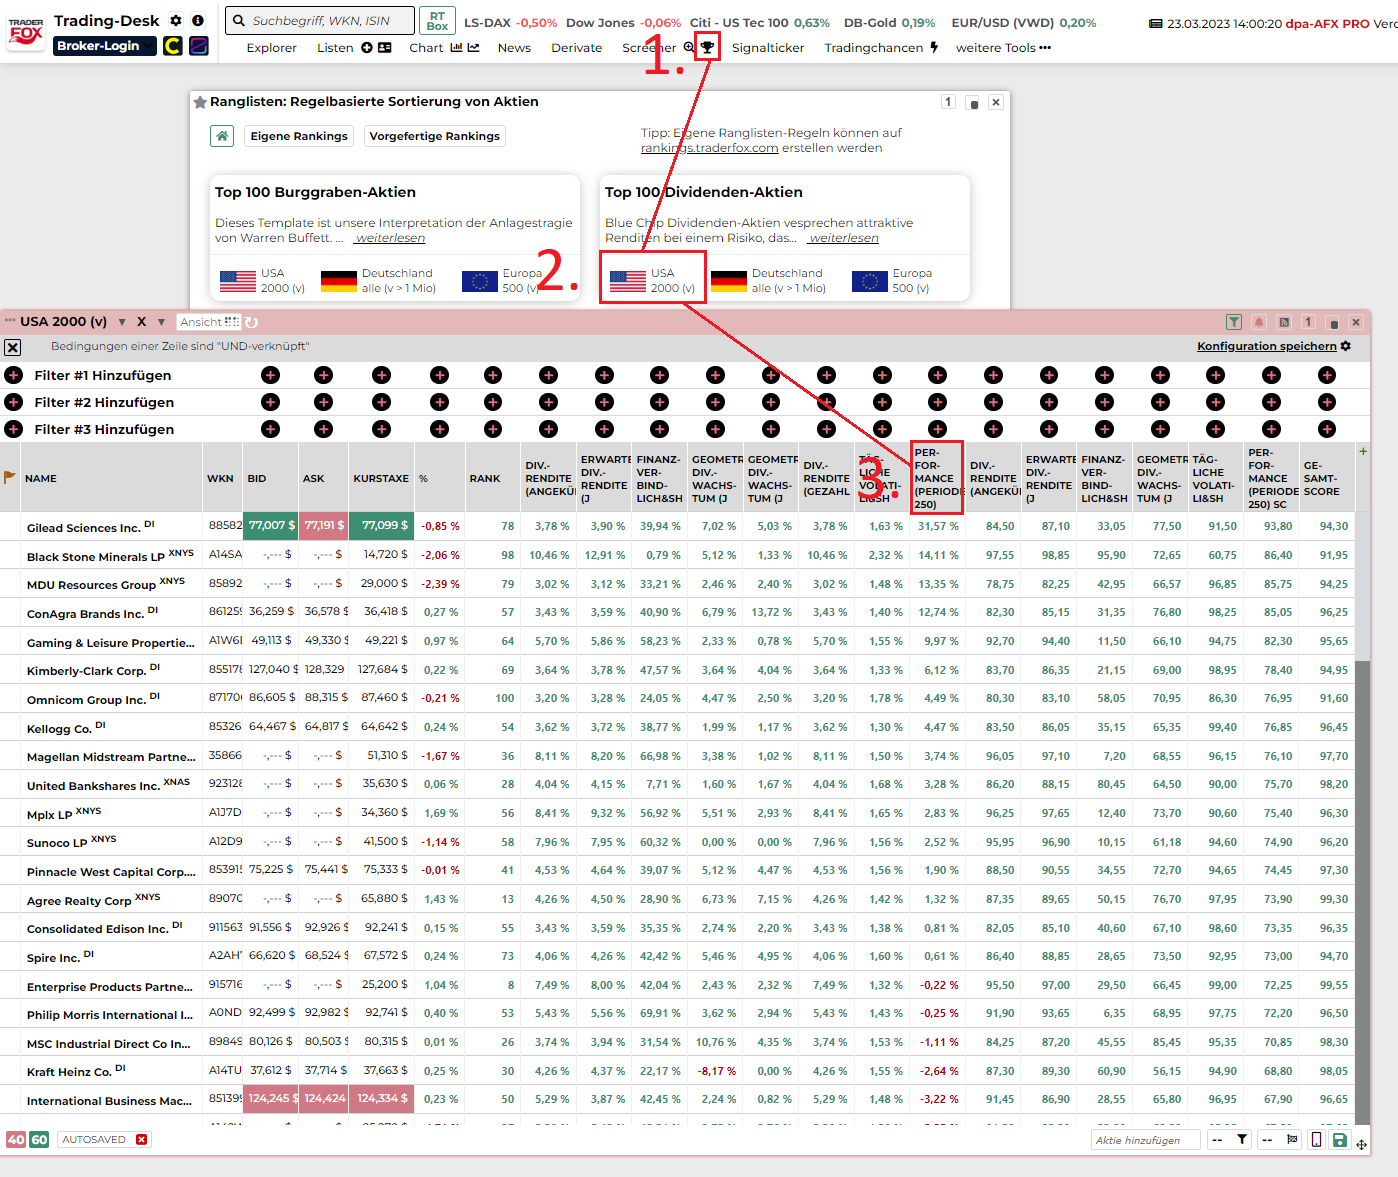Click the screener magnifier icon
Image resolution: width=1398 pixels, height=1177 pixels.
tap(689, 47)
